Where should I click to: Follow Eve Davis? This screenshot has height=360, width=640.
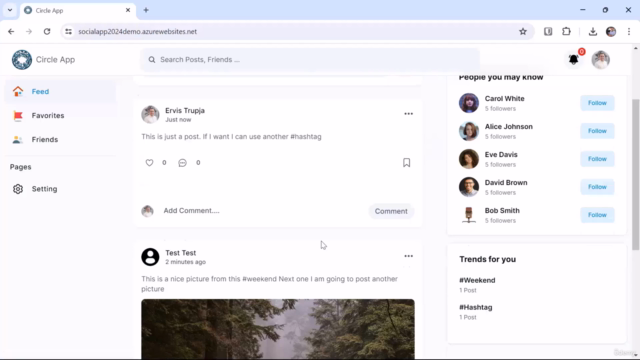pyautogui.click(x=597, y=159)
